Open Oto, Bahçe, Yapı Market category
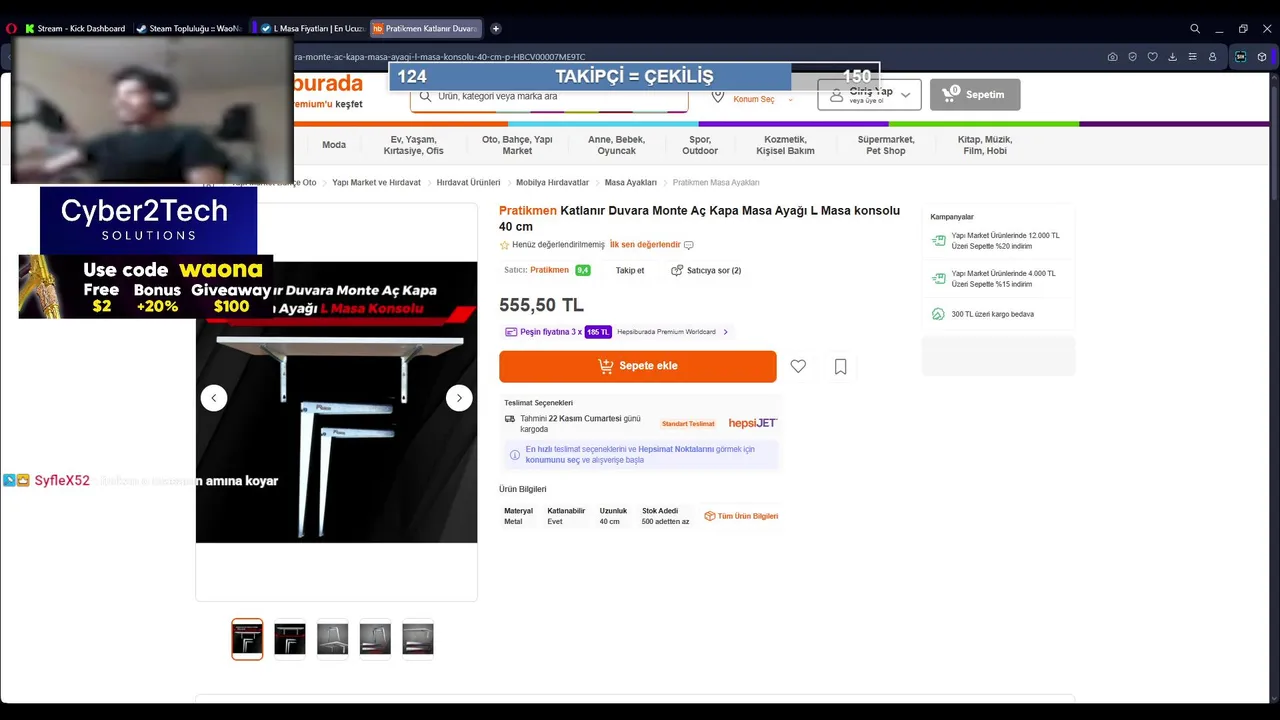The image size is (1280, 720). [517, 145]
